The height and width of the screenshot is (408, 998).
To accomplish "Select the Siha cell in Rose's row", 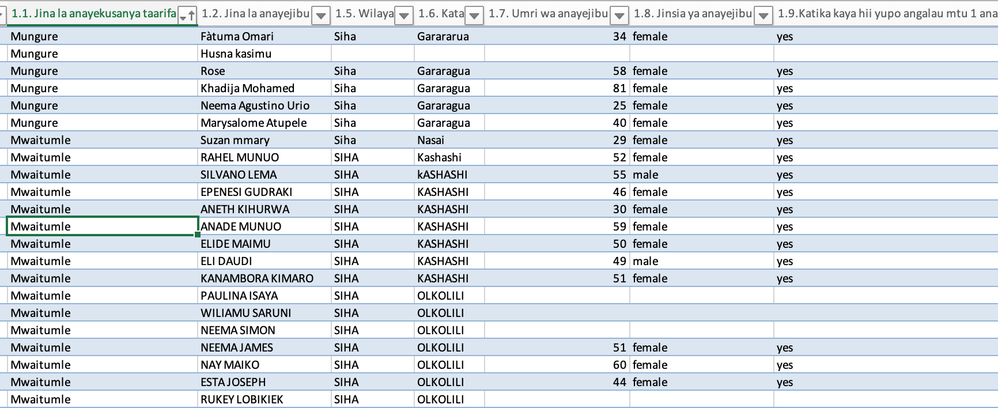I will pyautogui.click(x=372, y=71).
